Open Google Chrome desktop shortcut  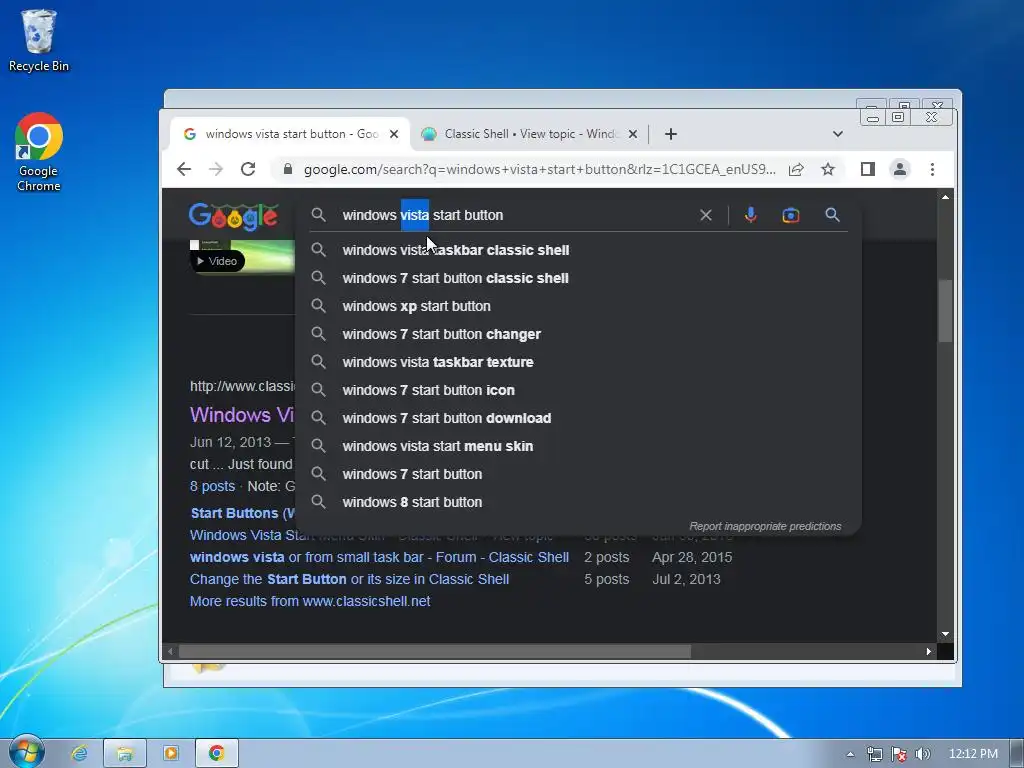[39, 152]
